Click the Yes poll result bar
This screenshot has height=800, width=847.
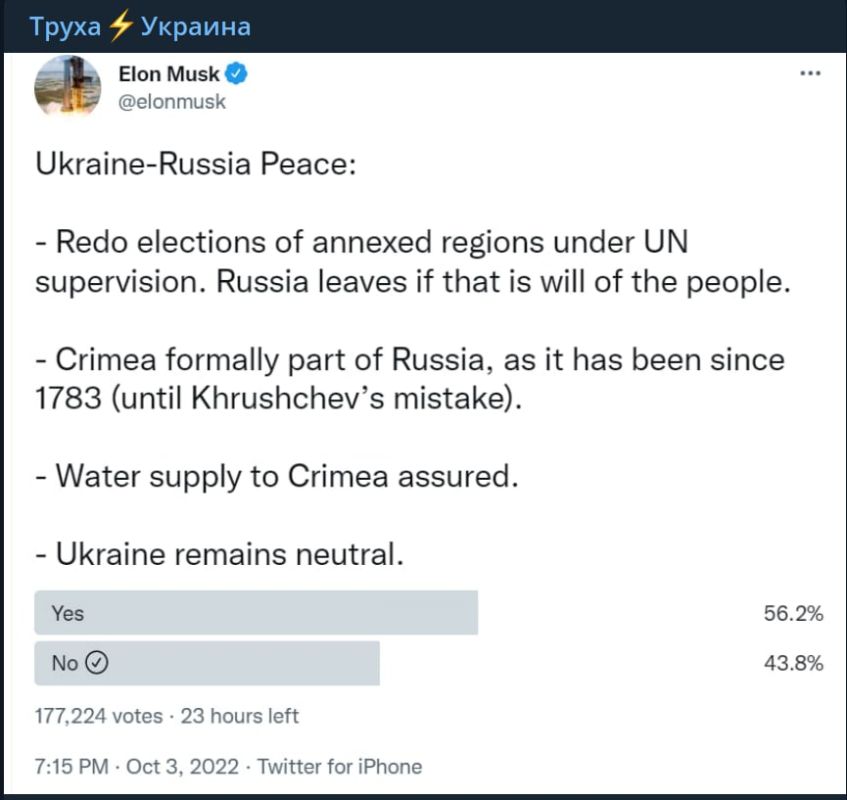[x=256, y=612]
